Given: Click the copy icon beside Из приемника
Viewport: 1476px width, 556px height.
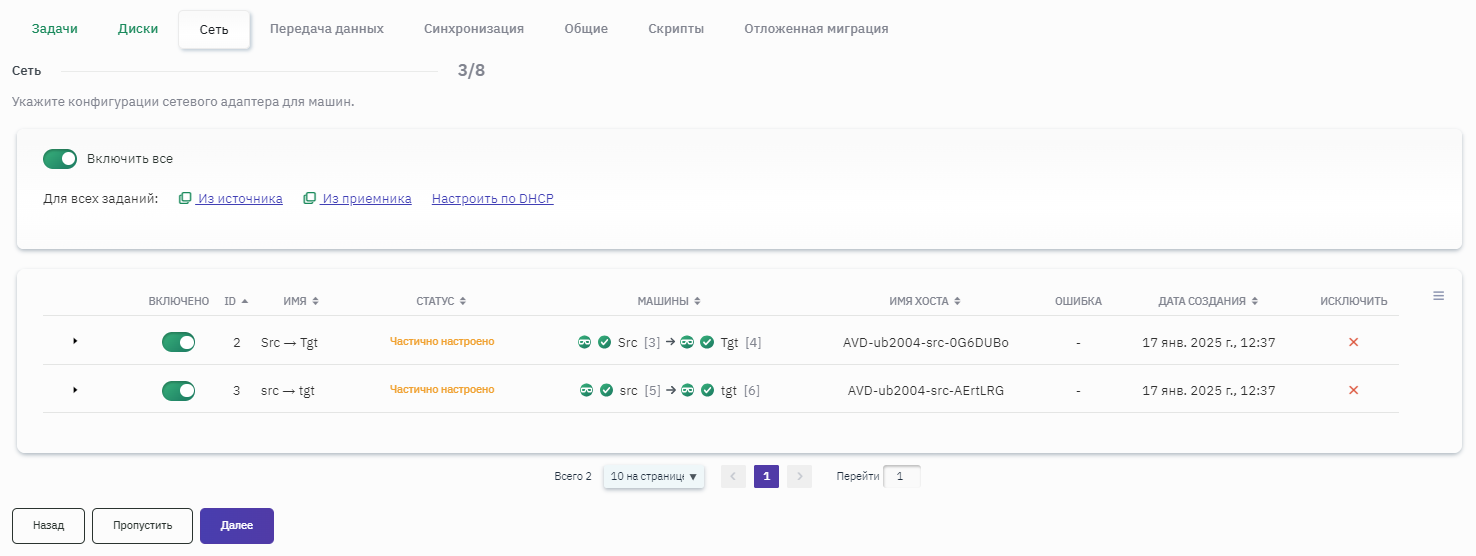Looking at the screenshot, I should 310,199.
